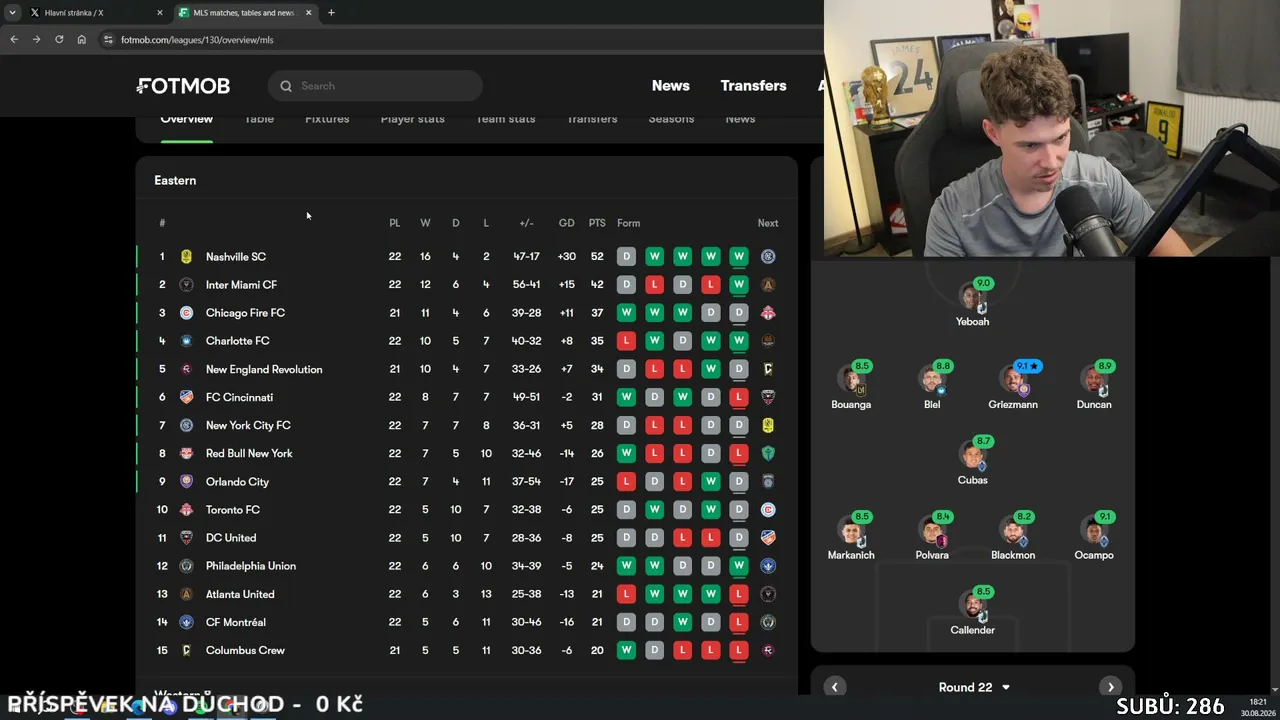Open the Philadelphia Union team link

[251, 566]
